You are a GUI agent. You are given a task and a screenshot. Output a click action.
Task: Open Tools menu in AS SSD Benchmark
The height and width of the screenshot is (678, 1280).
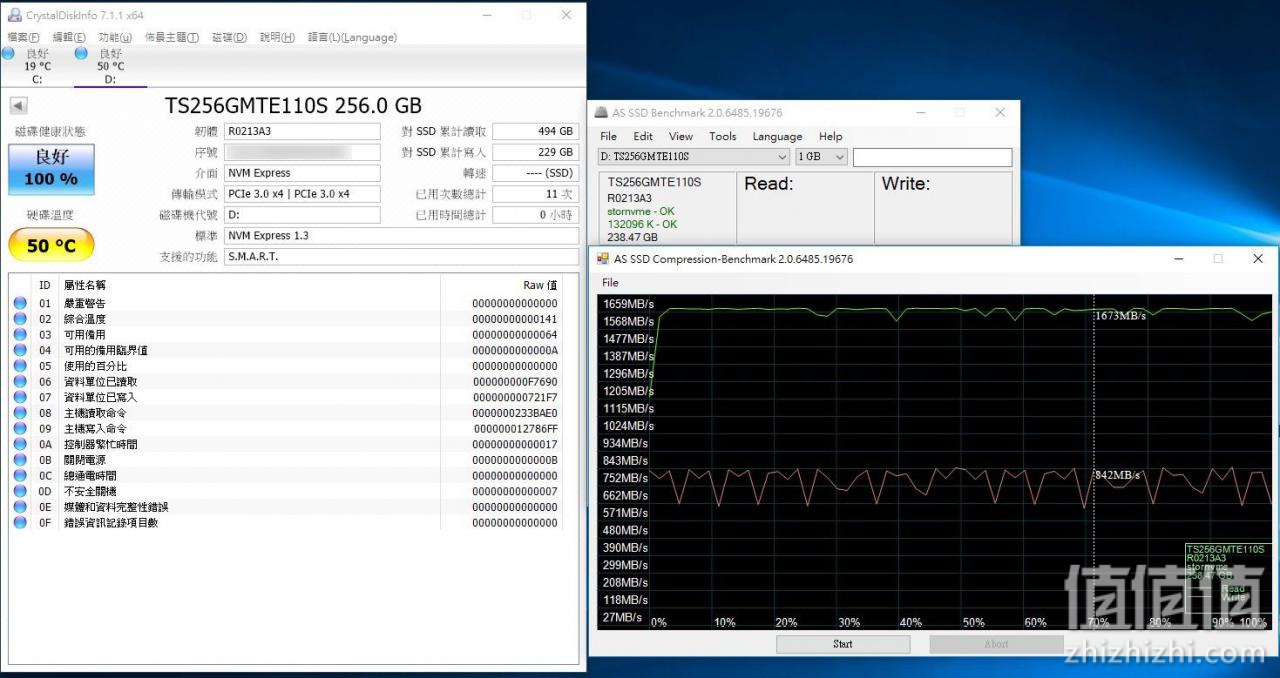tap(723, 137)
